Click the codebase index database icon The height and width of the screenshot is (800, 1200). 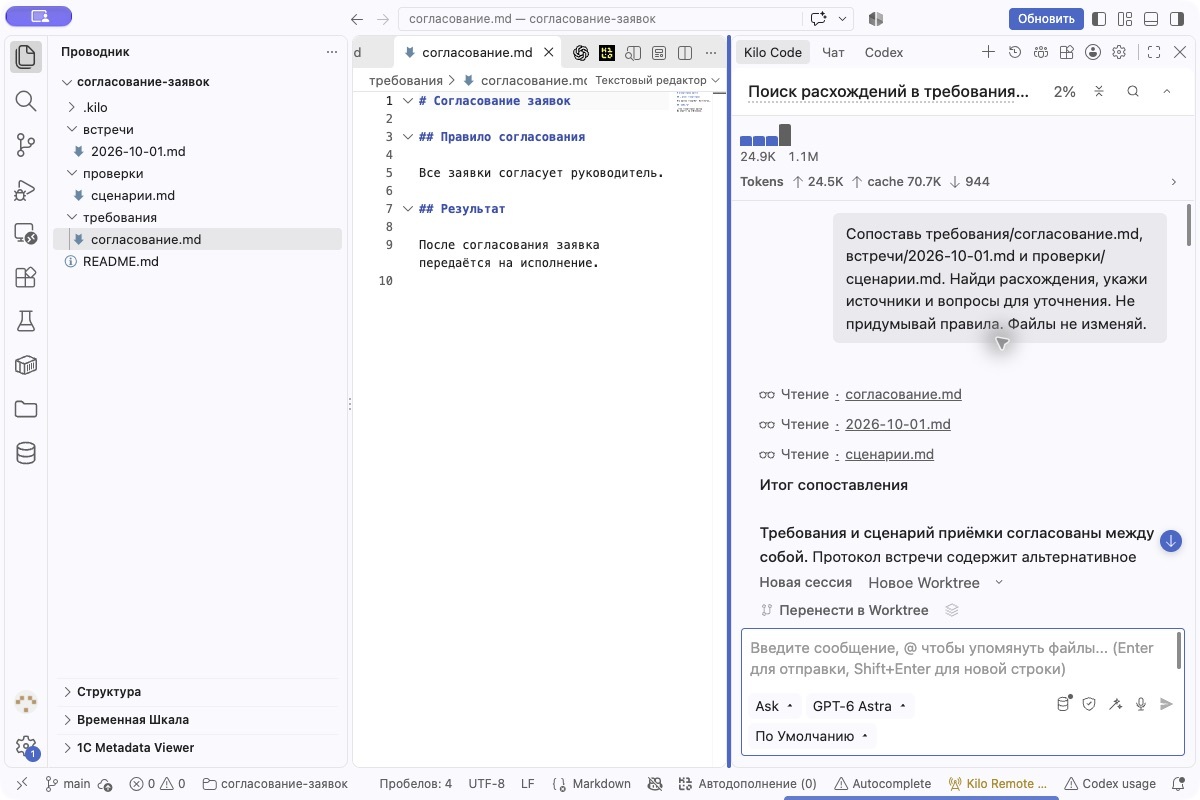[x=1064, y=704]
